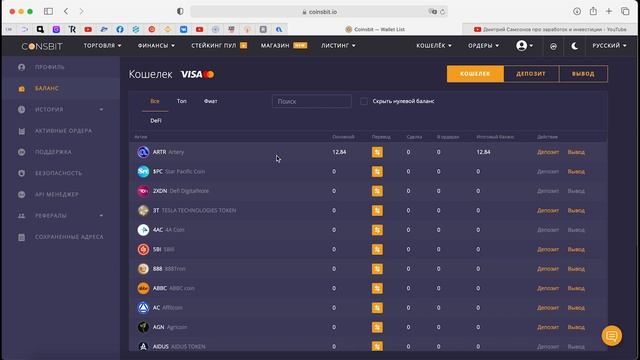Click the transfer icon in the SPC row

click(377, 171)
